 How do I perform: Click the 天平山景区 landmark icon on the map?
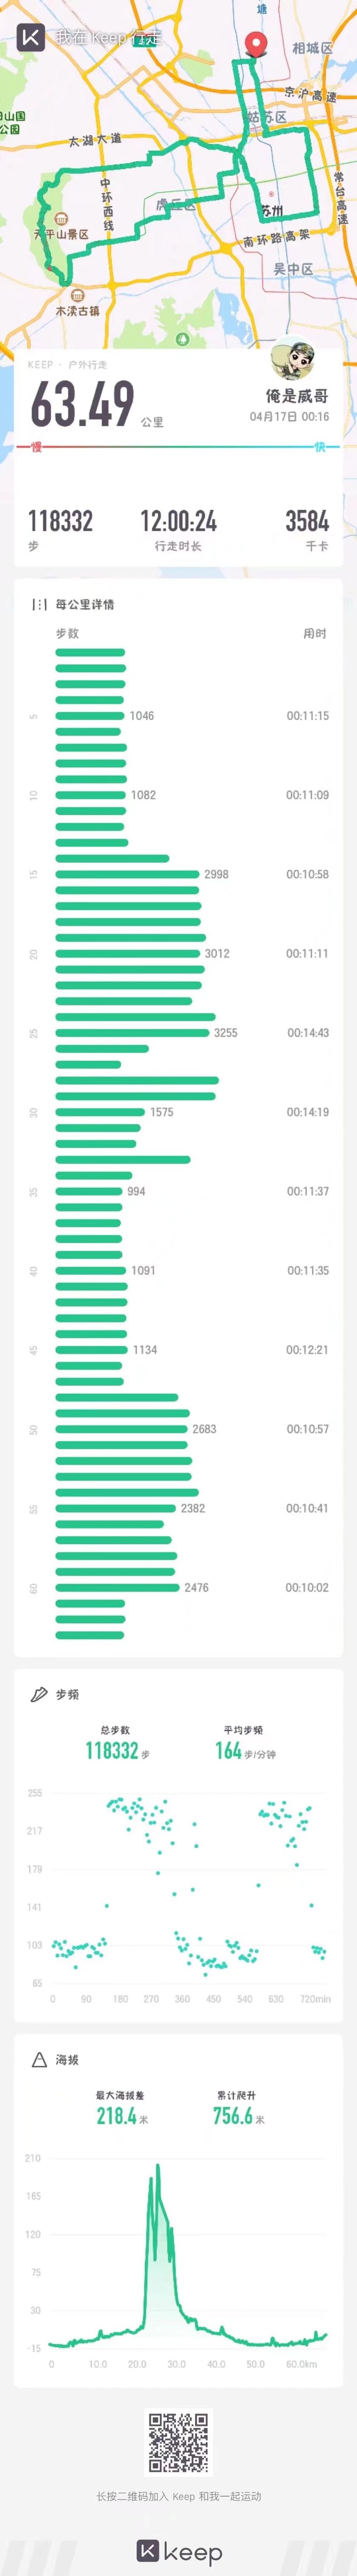62,219
